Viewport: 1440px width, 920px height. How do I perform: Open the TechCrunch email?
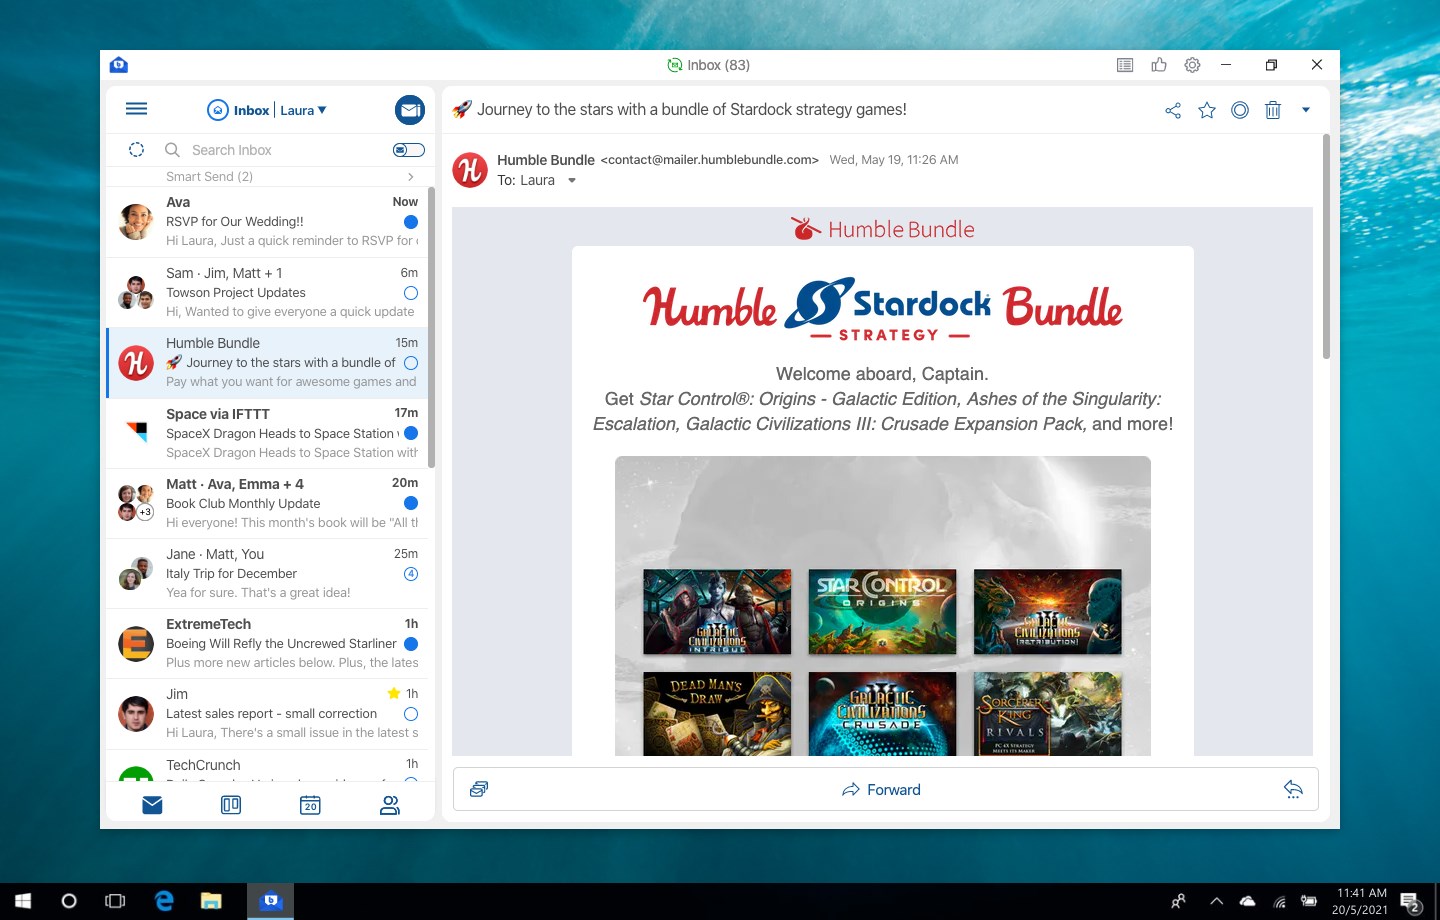click(267, 766)
